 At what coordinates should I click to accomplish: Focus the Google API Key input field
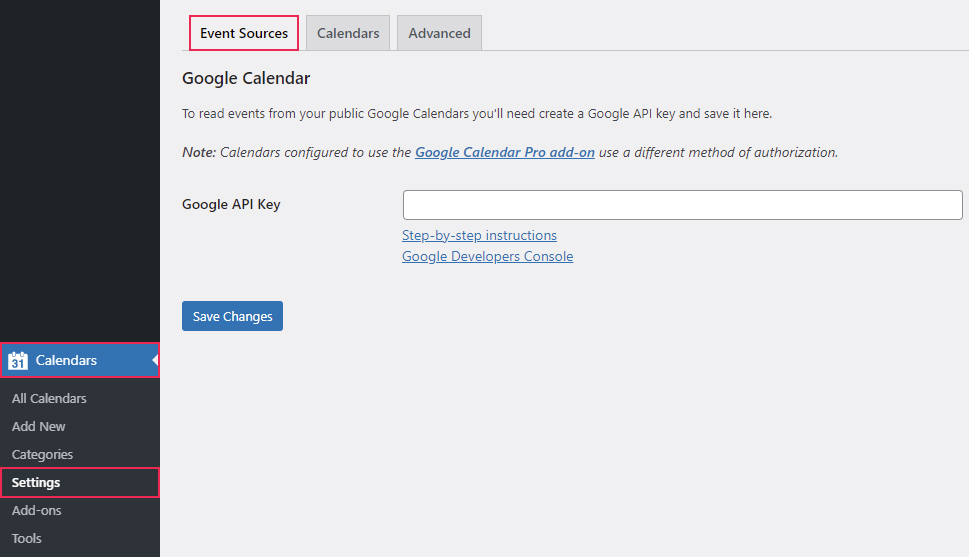click(682, 205)
